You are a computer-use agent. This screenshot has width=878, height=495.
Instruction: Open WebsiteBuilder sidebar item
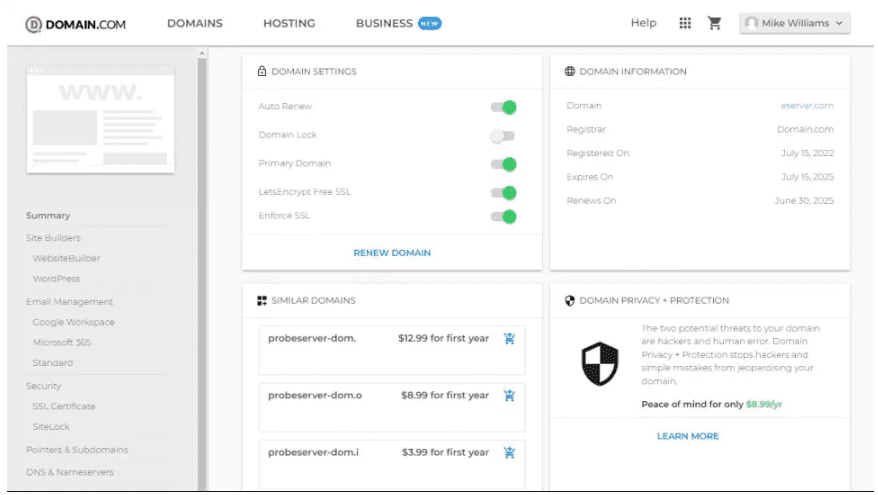(x=66, y=258)
